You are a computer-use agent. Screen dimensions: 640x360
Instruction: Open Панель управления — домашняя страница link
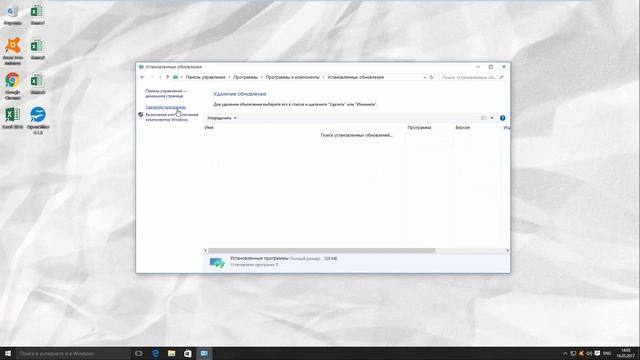166,93
